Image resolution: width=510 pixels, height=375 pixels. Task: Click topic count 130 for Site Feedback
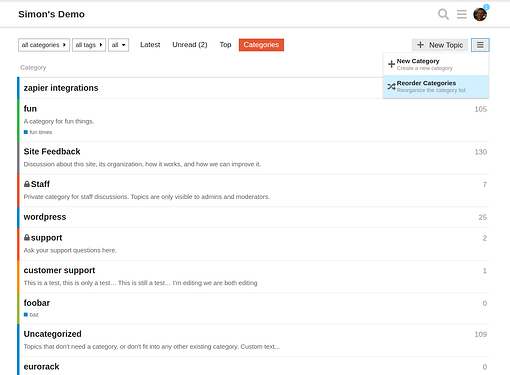[x=480, y=152]
